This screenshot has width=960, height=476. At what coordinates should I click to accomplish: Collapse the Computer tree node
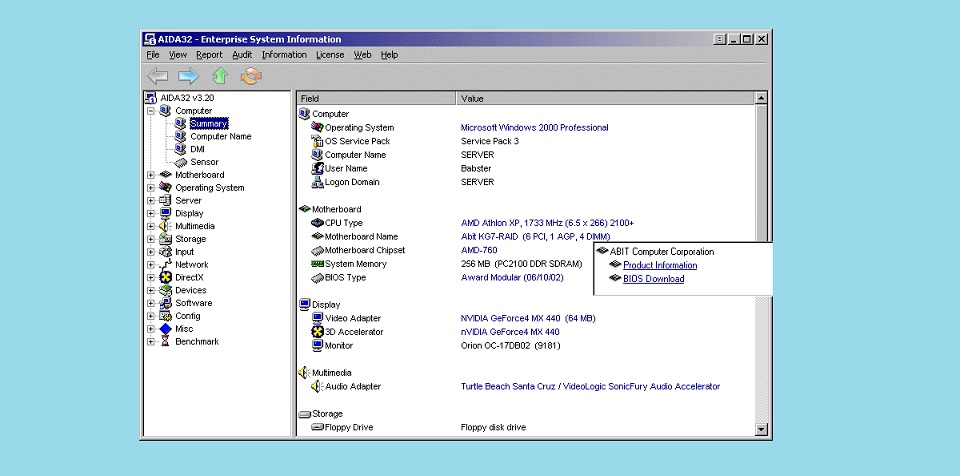(x=151, y=111)
